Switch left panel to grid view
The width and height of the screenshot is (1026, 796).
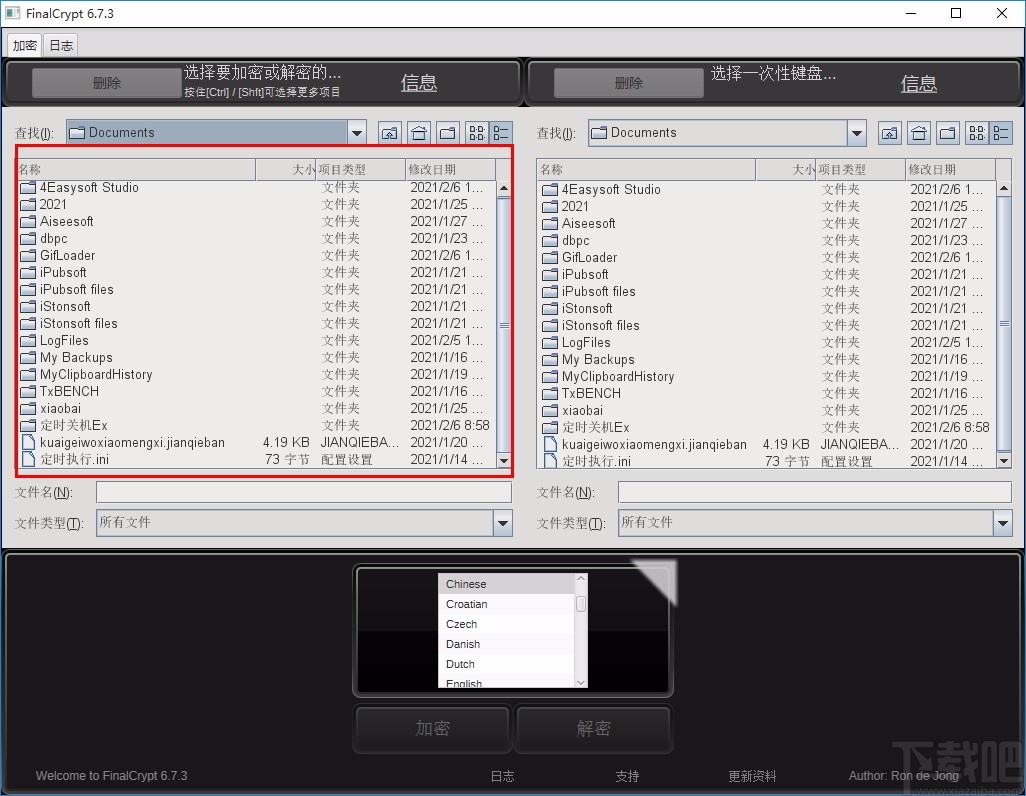[476, 132]
